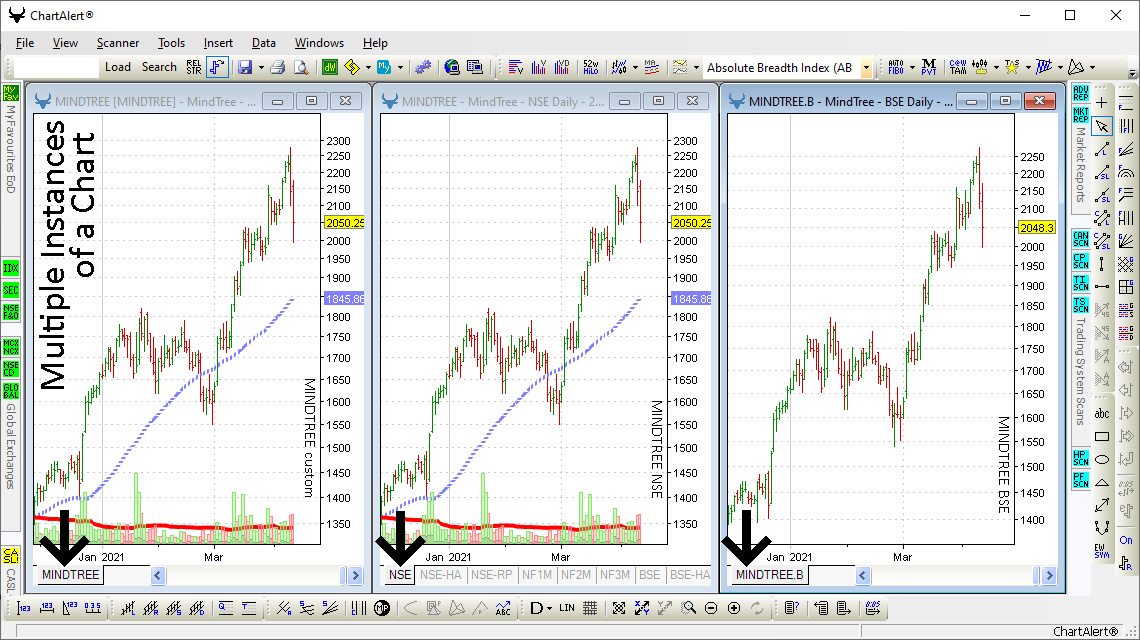This screenshot has width=1140, height=640.
Task: Open dropdown next to chart template icon
Action: 696,68
